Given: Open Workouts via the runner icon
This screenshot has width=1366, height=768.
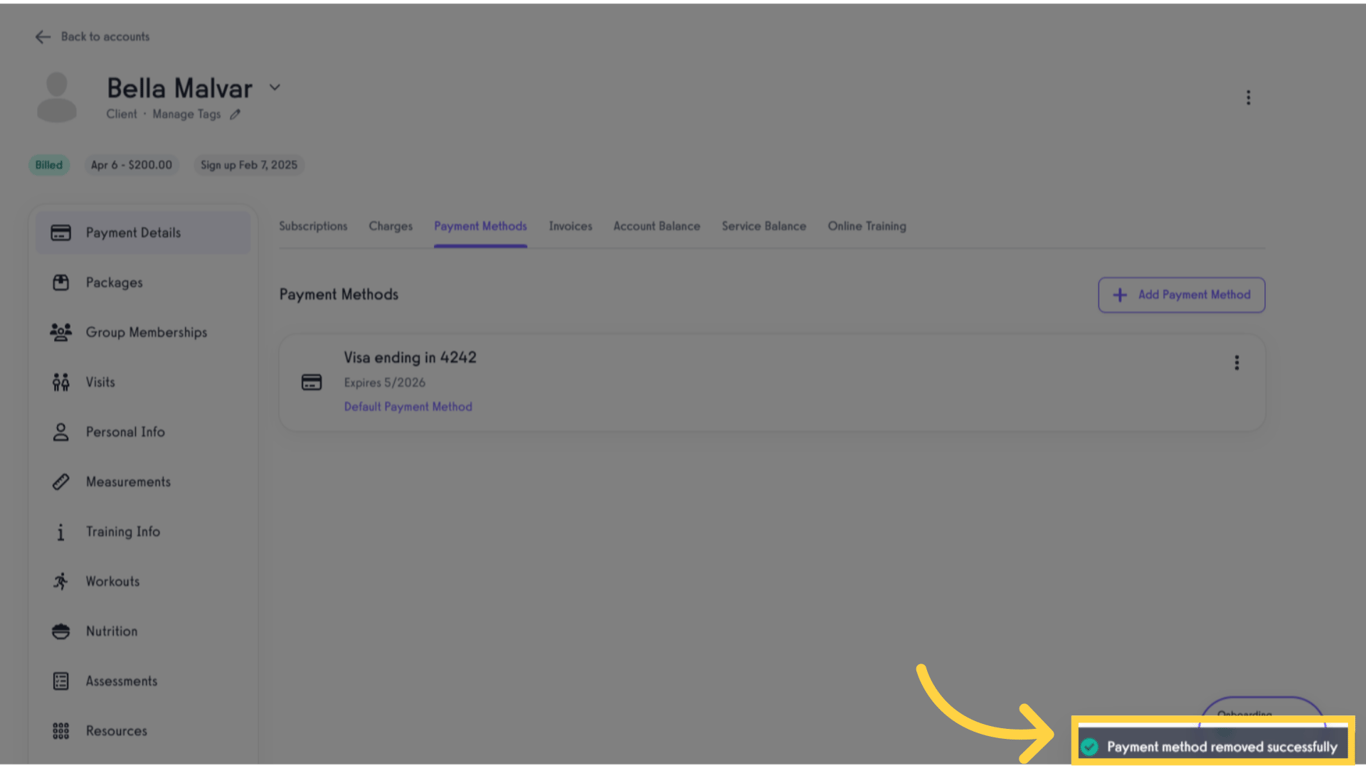Looking at the screenshot, I should (60, 581).
